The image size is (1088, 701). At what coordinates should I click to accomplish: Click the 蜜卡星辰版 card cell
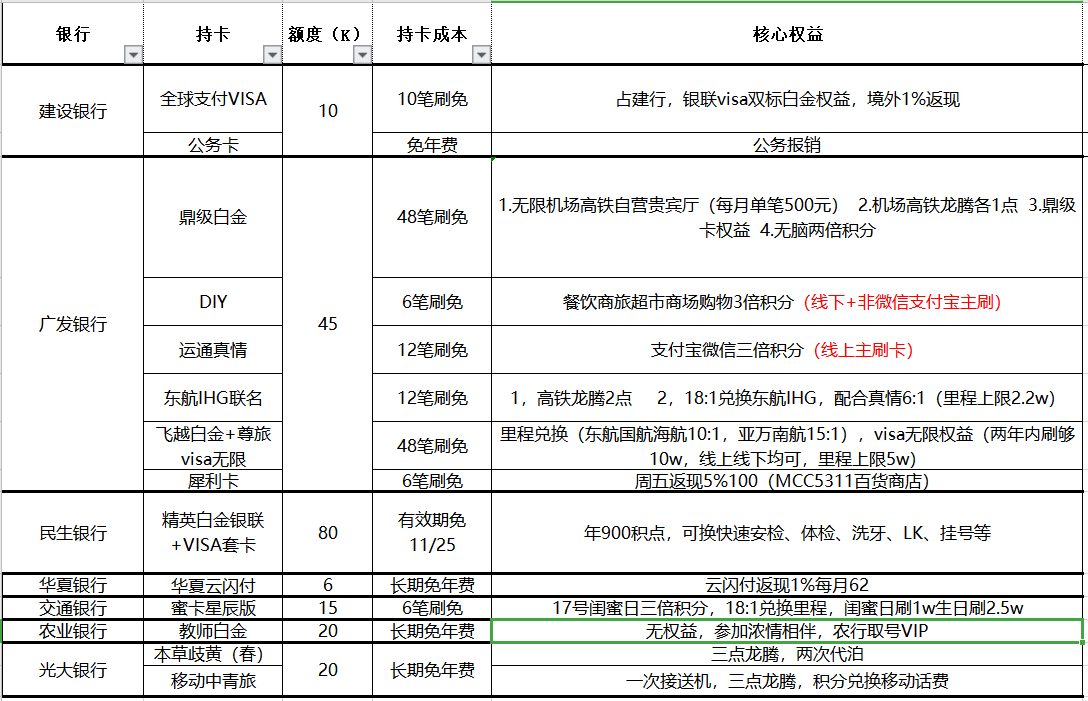coord(213,608)
